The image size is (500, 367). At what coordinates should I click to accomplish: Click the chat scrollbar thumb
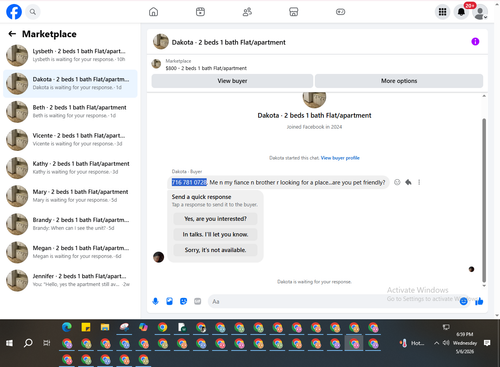tap(484, 200)
